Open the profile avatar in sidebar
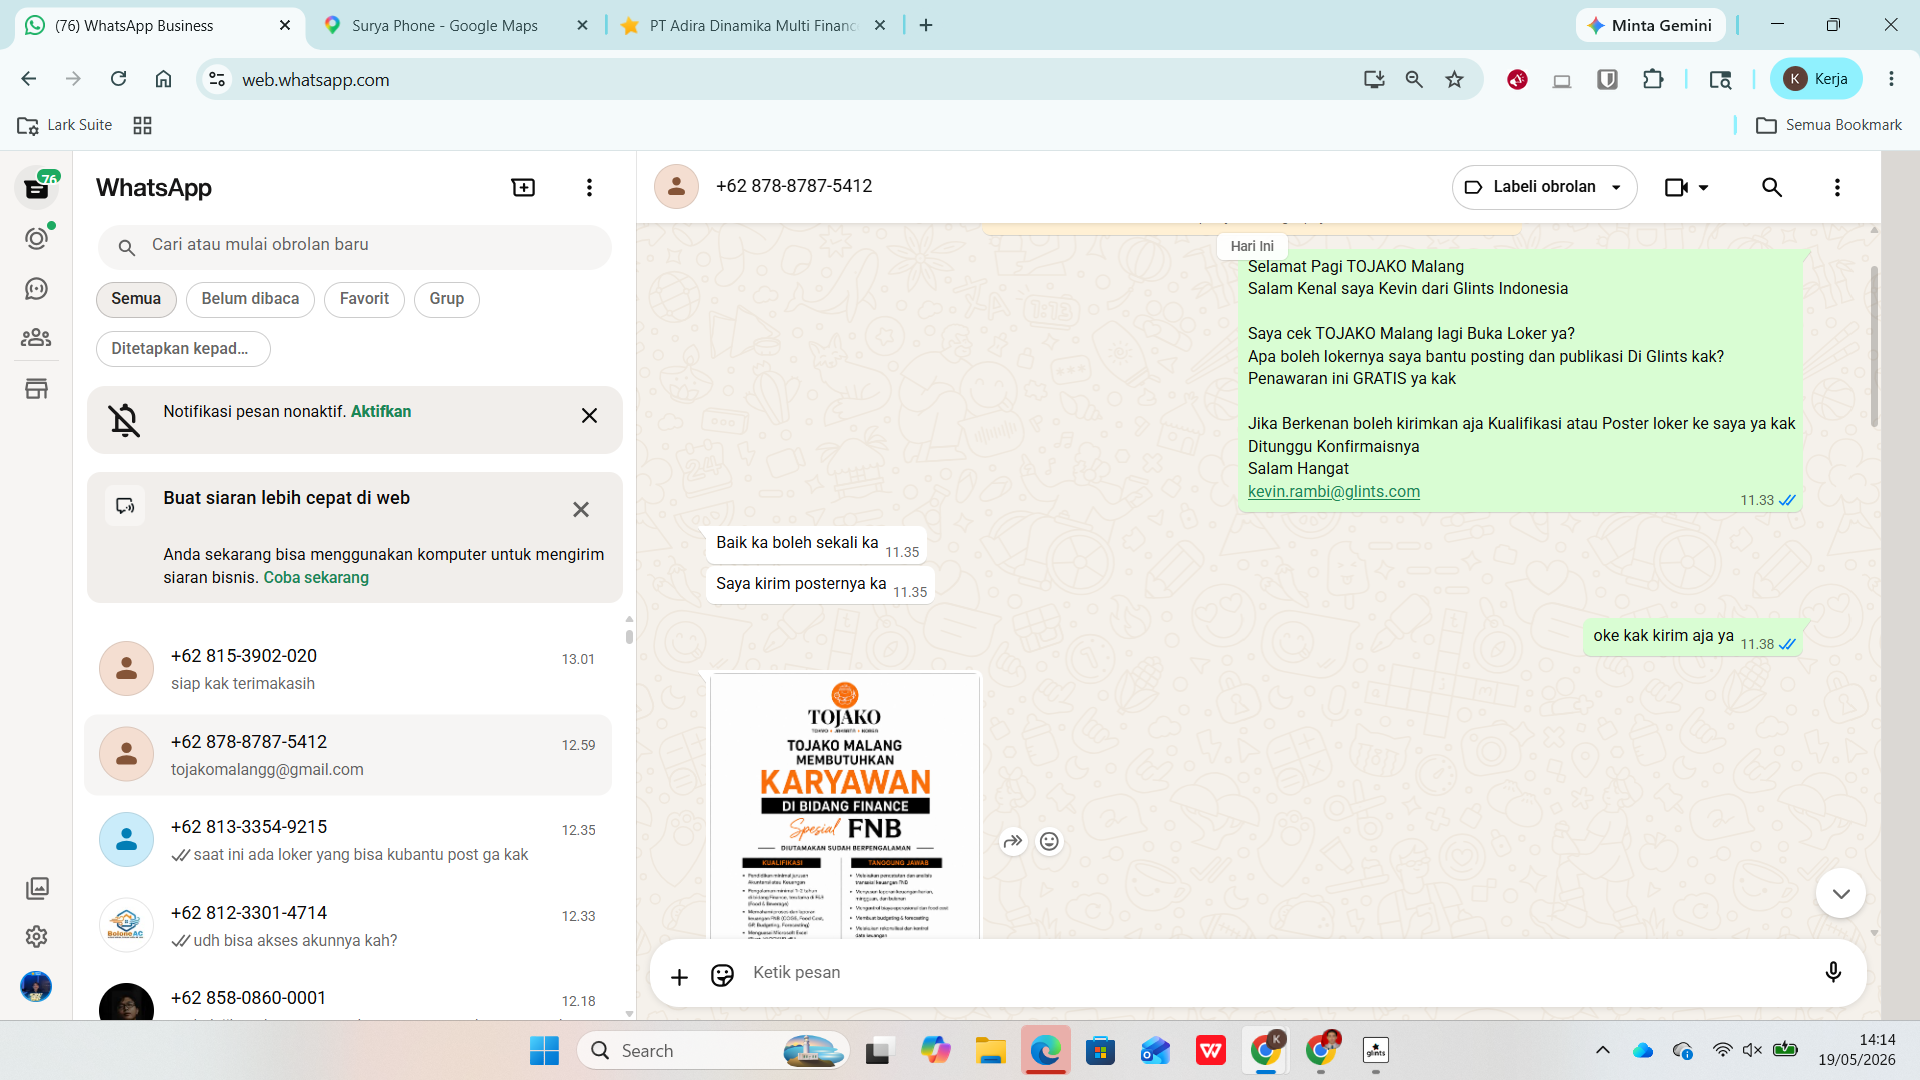Screen dimensions: 1920x1080 pyautogui.click(x=37, y=987)
